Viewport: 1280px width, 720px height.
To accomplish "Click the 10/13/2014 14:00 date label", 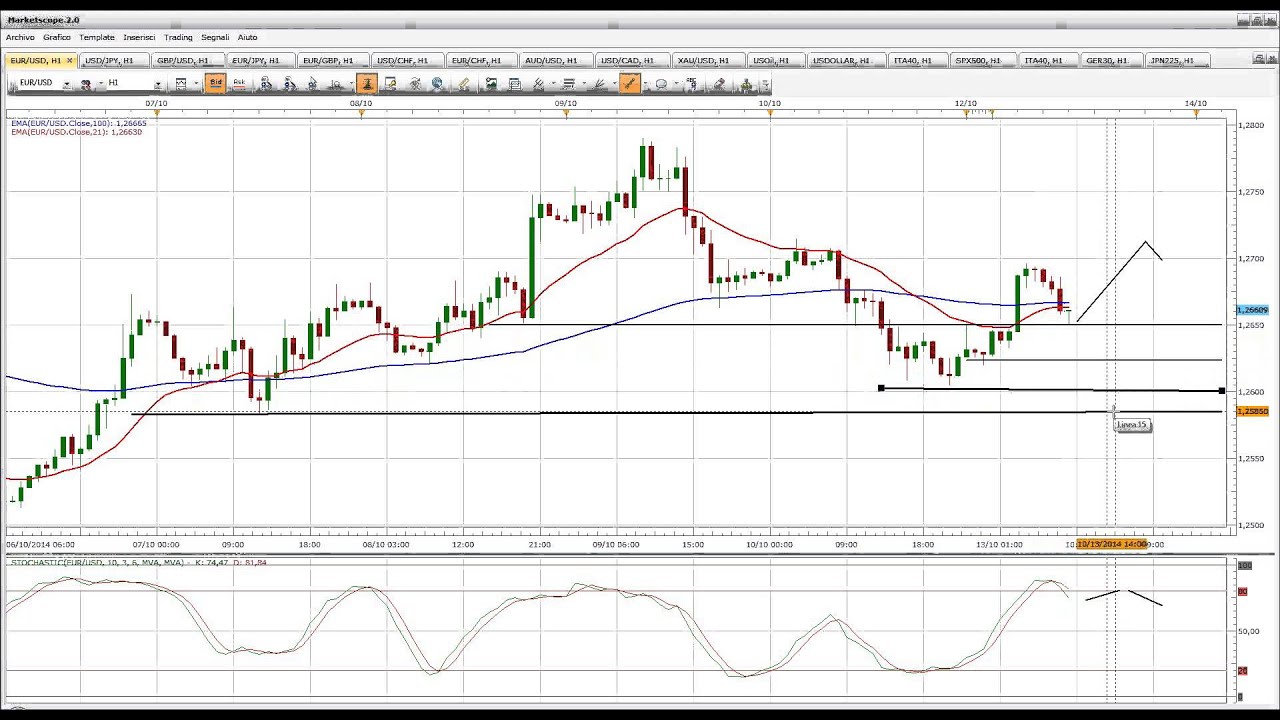I will pos(1111,544).
